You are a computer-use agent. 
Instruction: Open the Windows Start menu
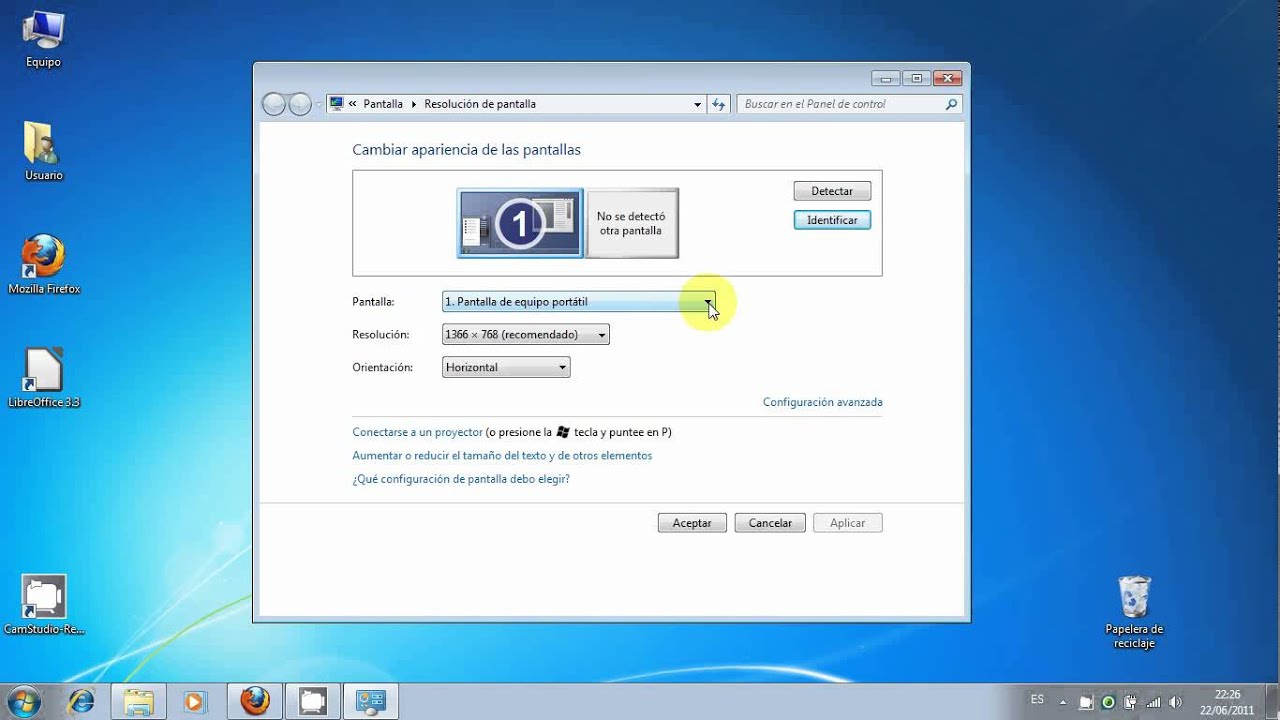tap(24, 701)
